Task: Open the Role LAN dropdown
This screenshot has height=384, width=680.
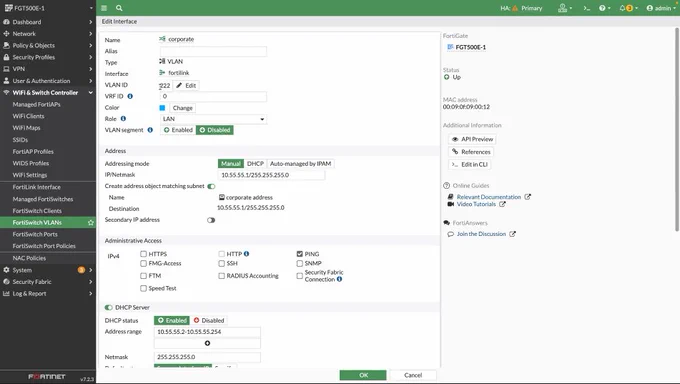Action: [213, 119]
